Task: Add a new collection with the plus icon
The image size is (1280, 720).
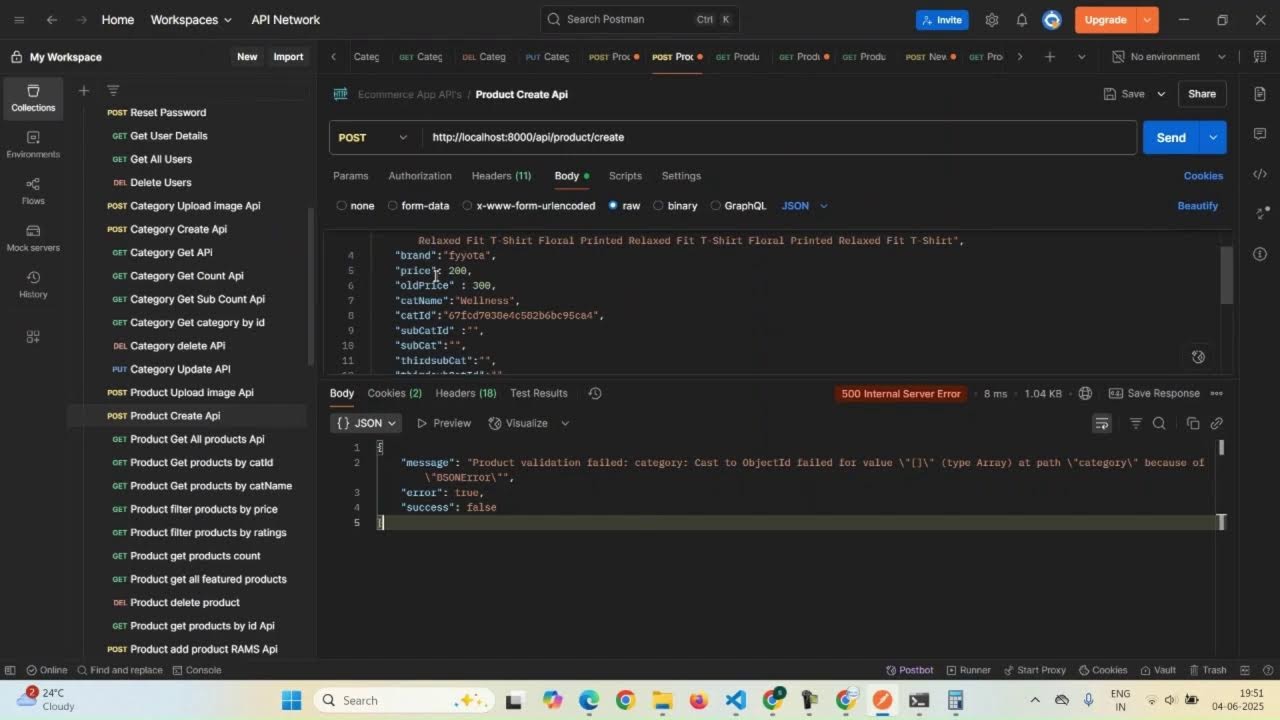Action: coord(84,90)
